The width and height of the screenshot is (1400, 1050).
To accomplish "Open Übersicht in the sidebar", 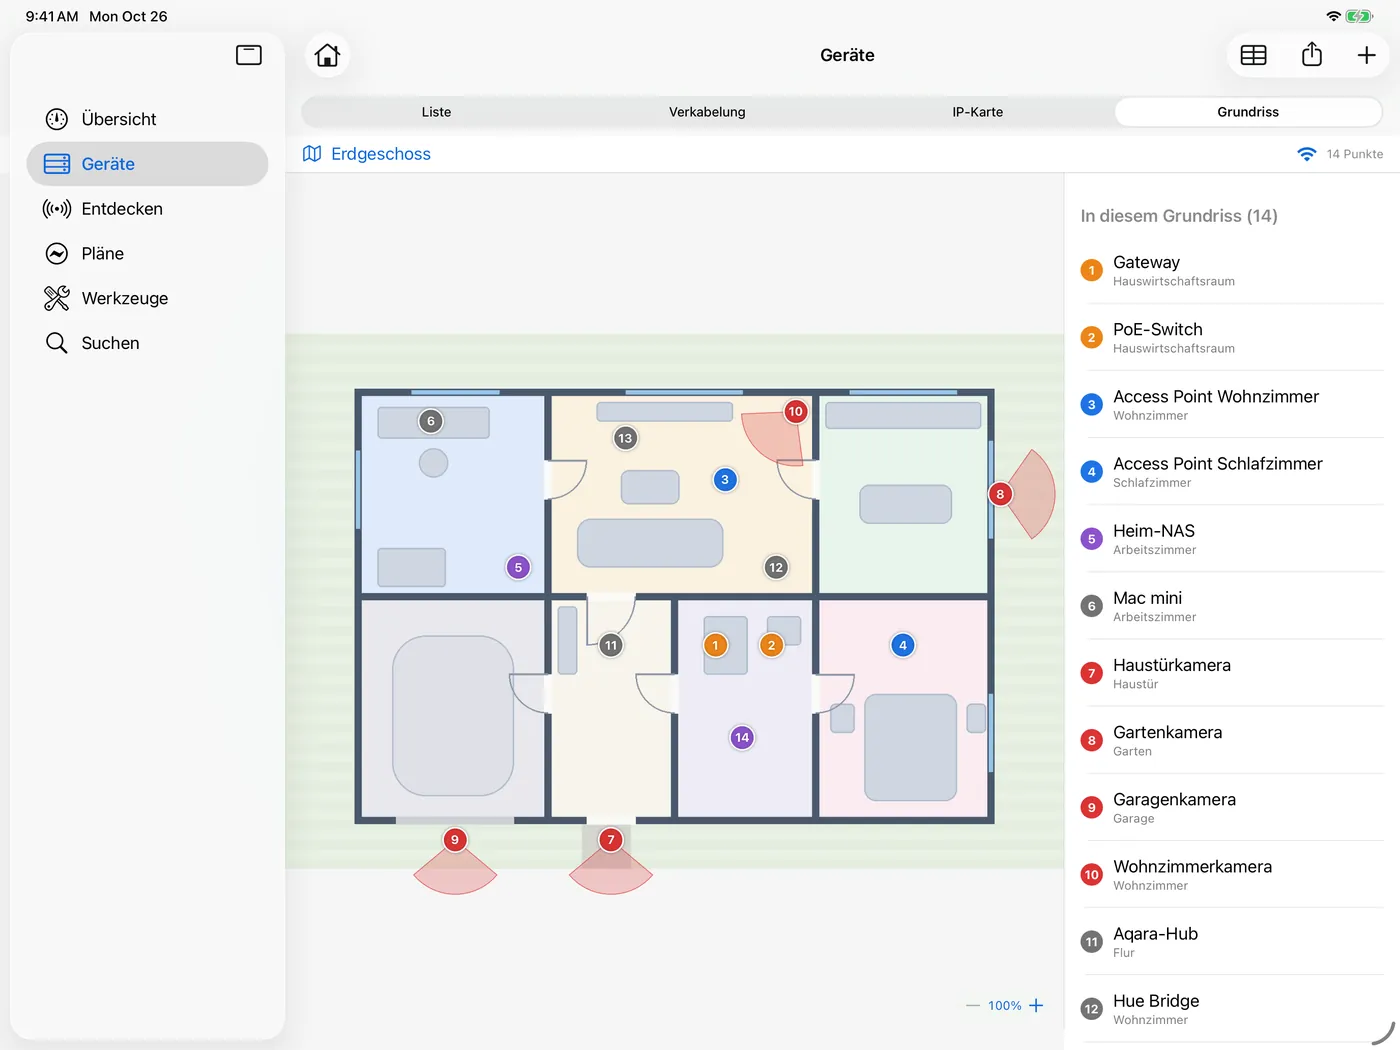I will point(147,119).
